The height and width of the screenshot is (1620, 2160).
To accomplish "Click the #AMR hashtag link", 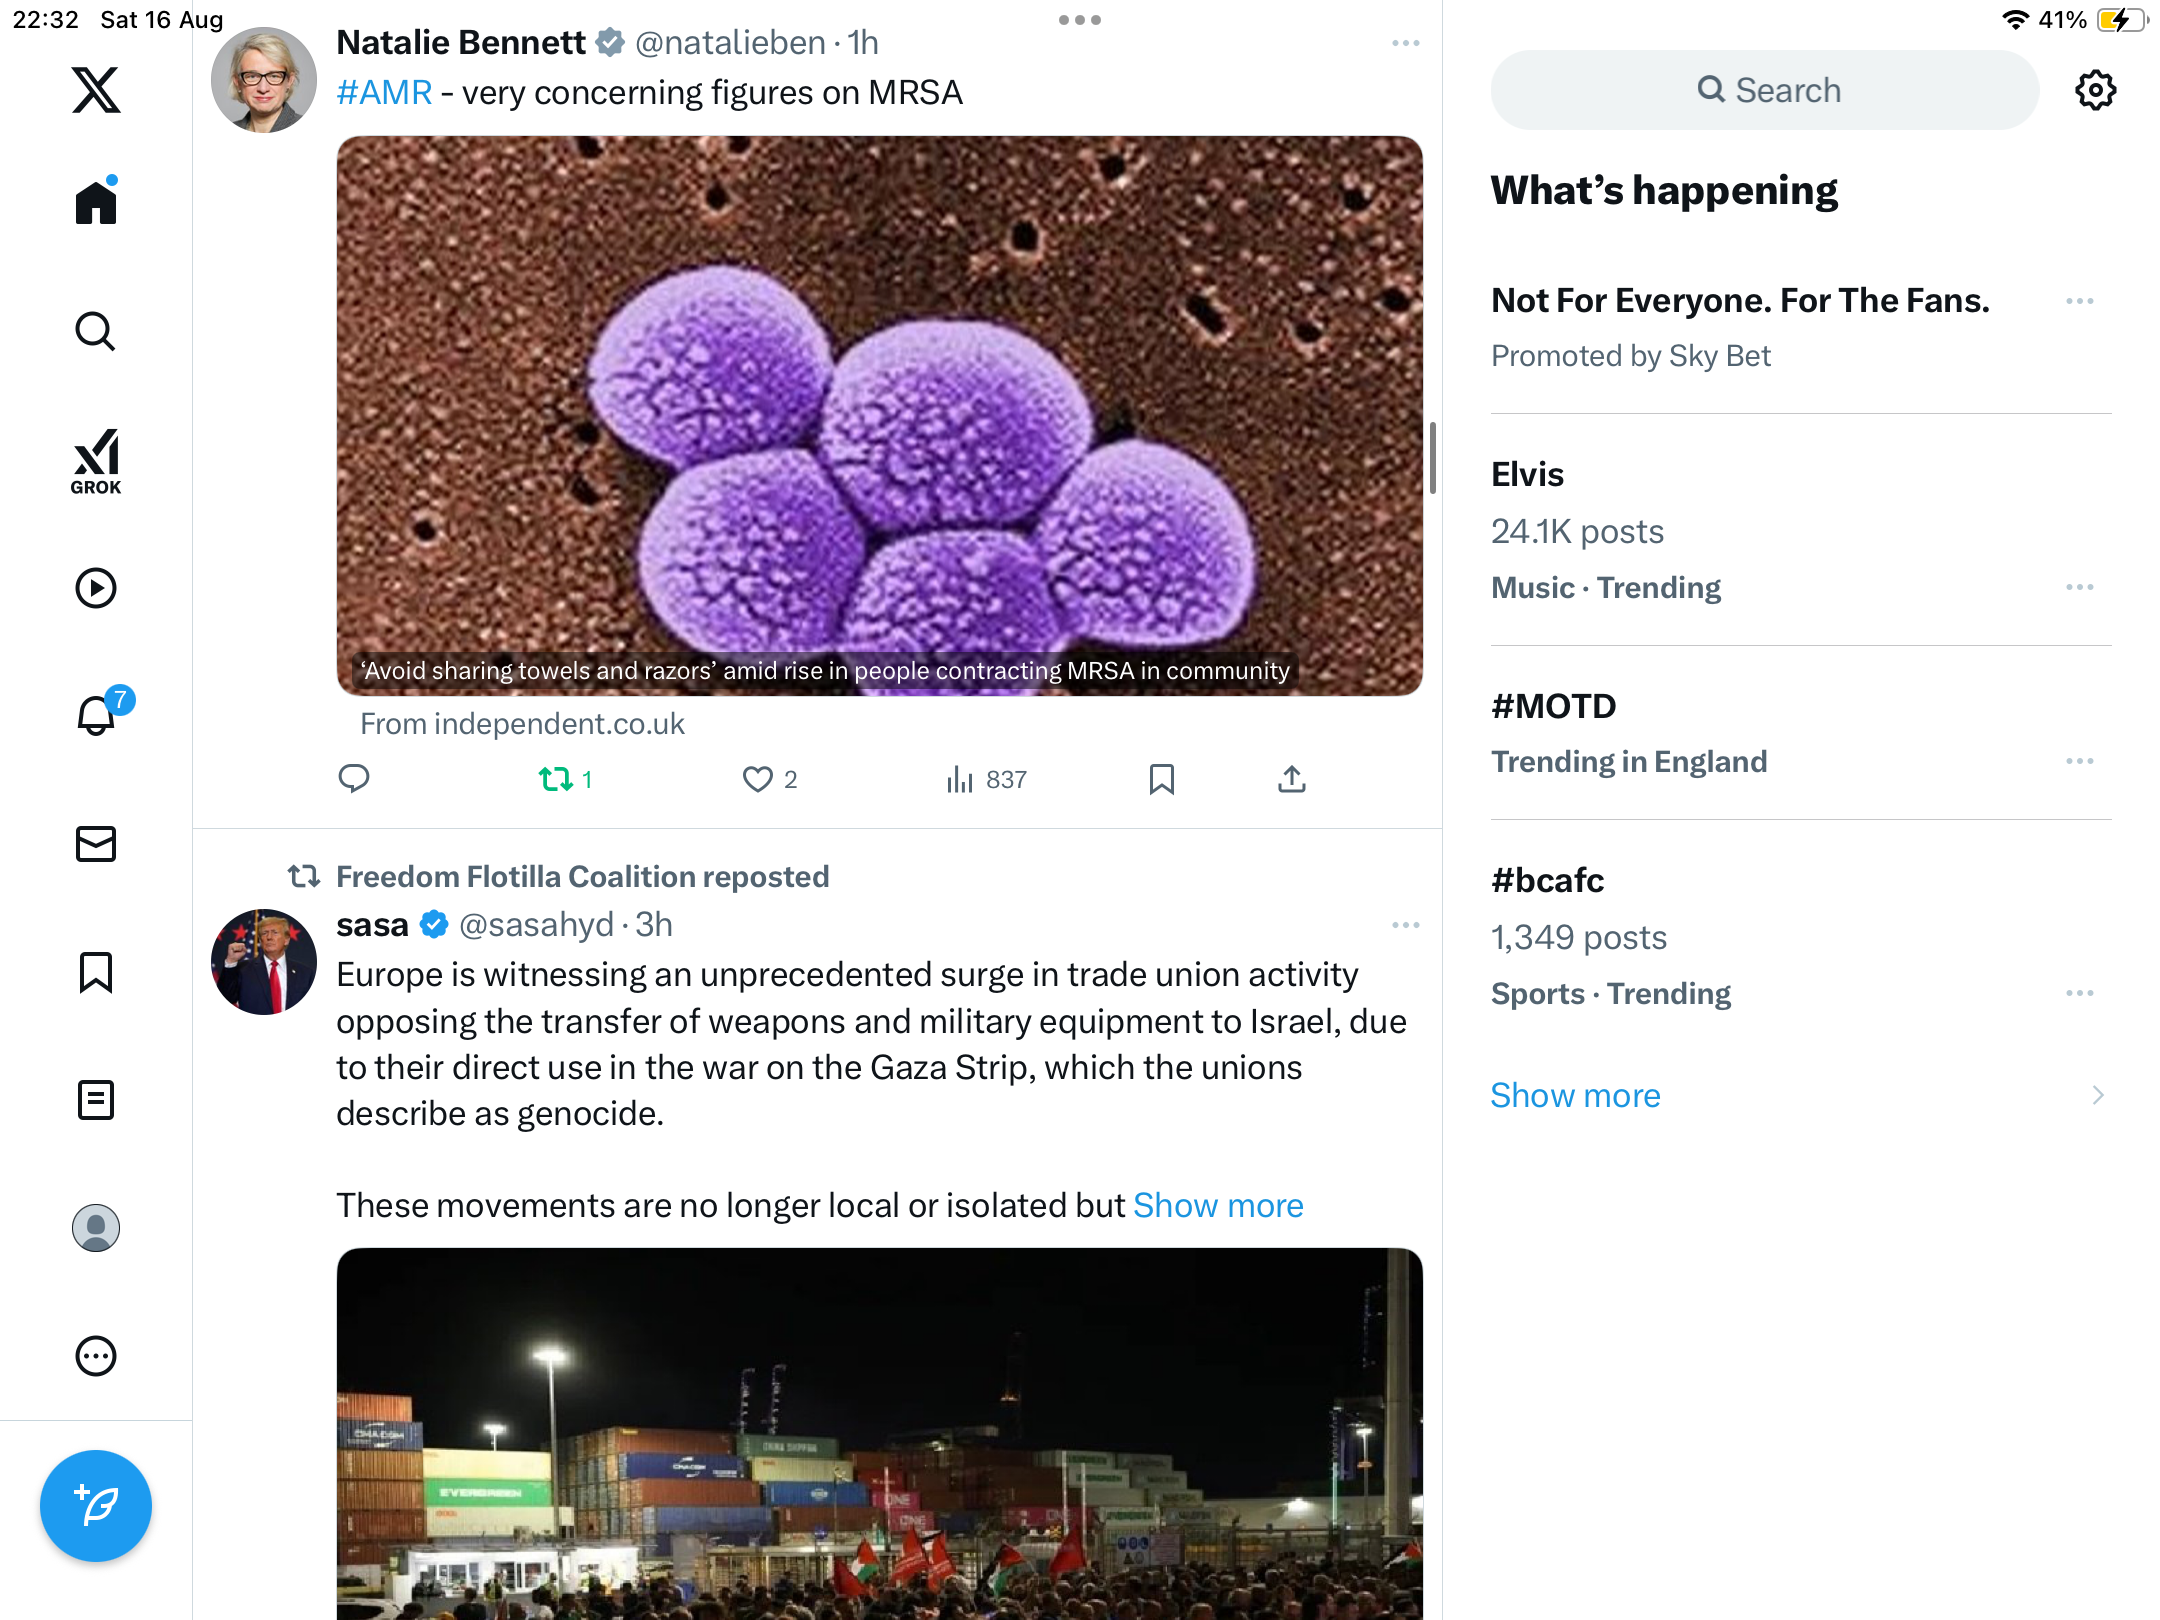I will pyautogui.click(x=384, y=92).
